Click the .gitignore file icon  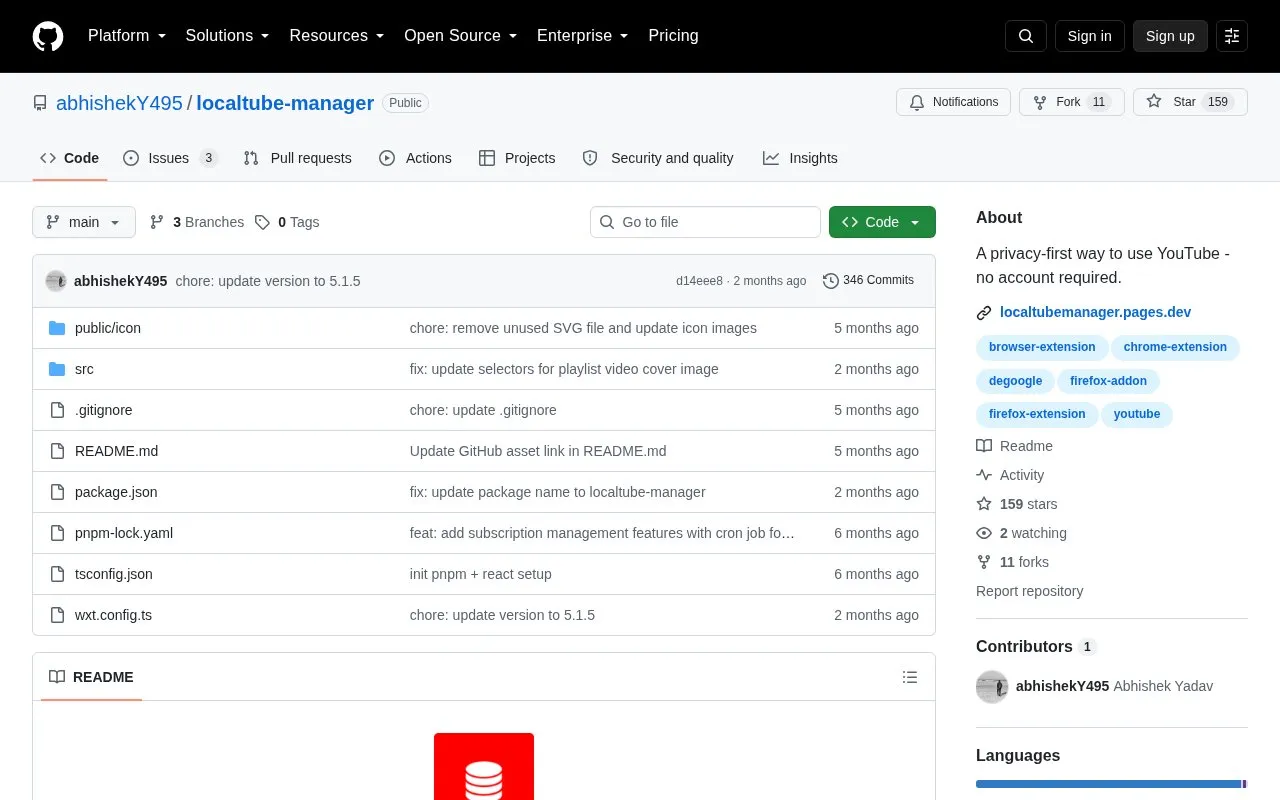click(x=57, y=410)
